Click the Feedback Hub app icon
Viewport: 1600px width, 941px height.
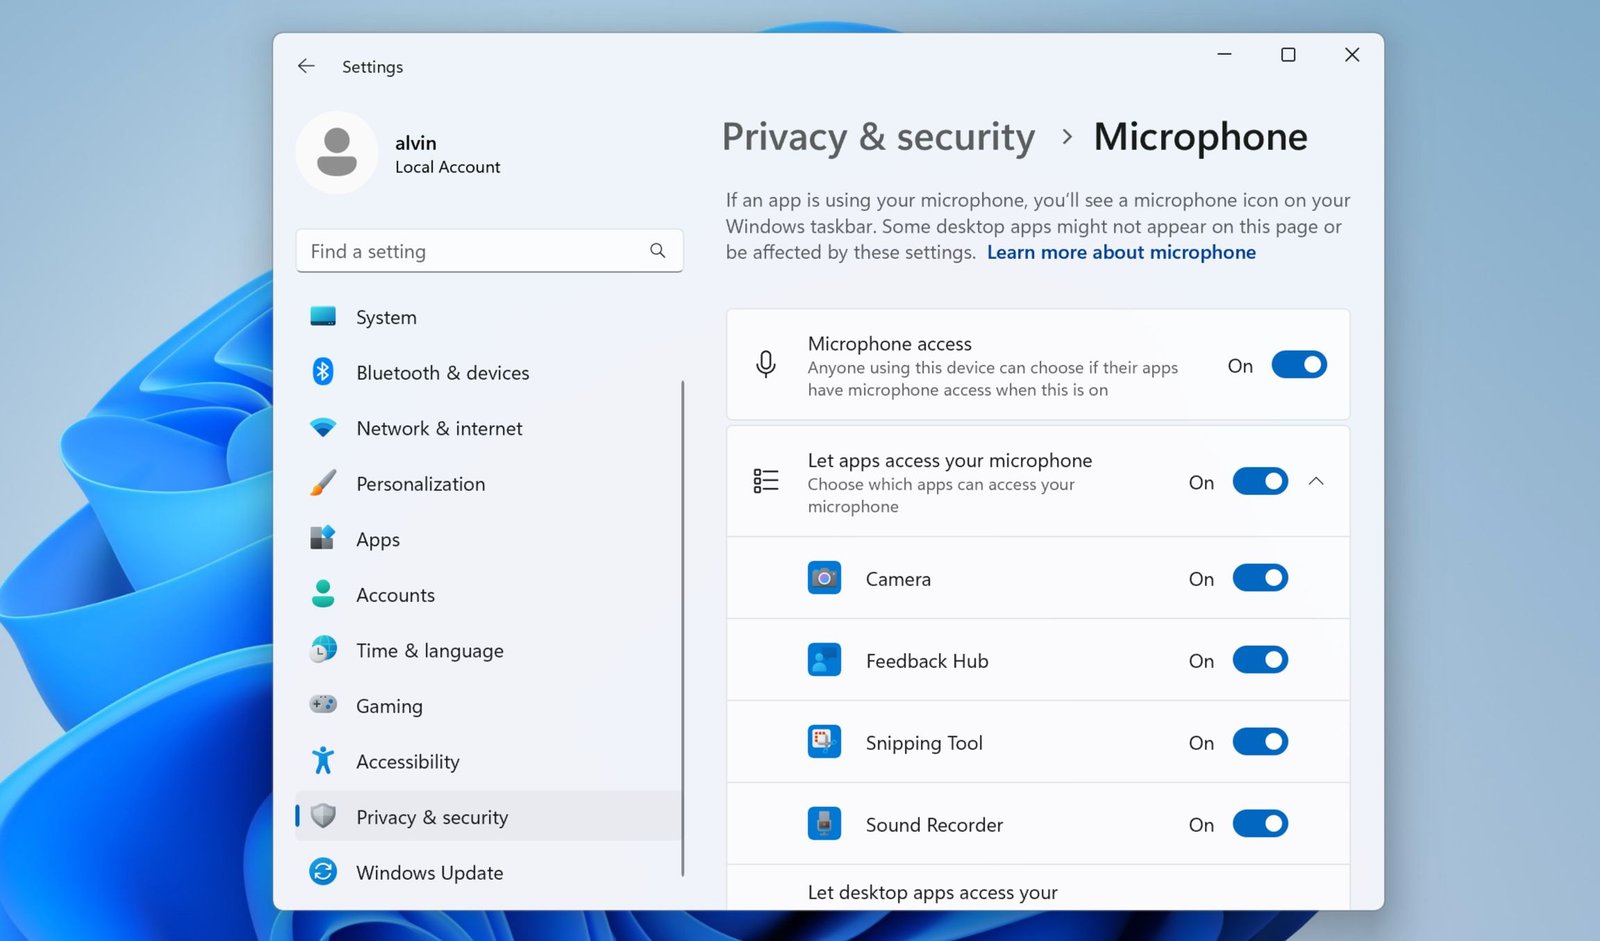pyautogui.click(x=824, y=660)
